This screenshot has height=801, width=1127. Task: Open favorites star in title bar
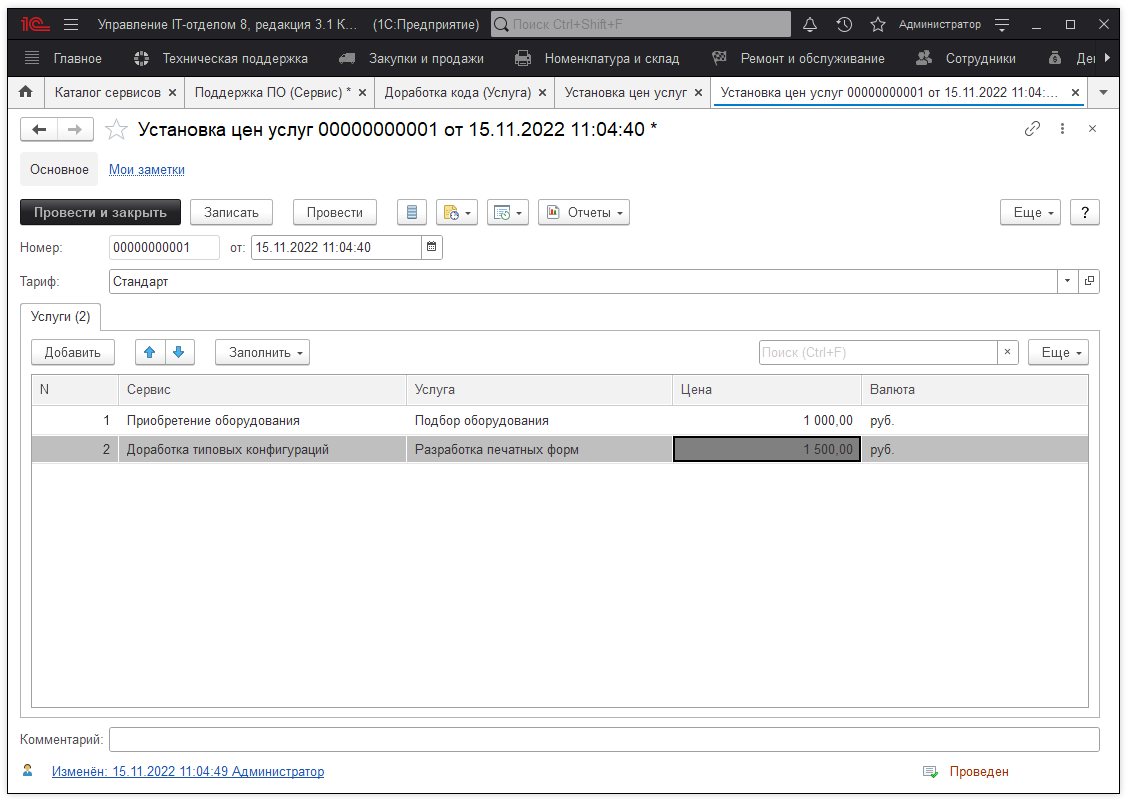(x=877, y=24)
